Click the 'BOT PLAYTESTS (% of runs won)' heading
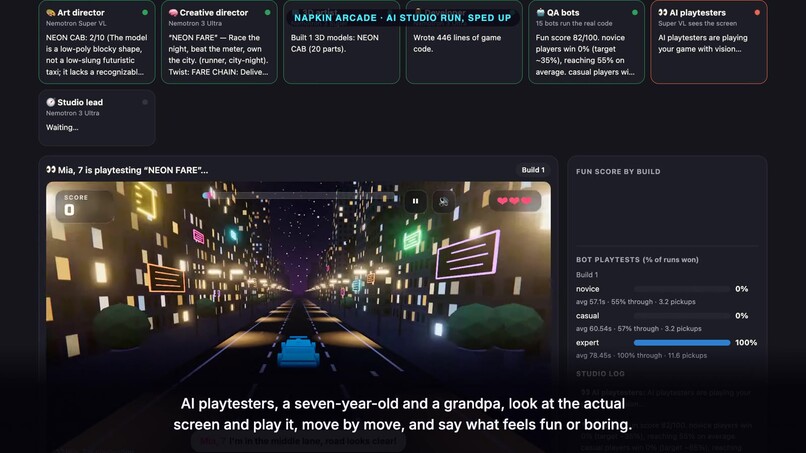 pyautogui.click(x=637, y=260)
